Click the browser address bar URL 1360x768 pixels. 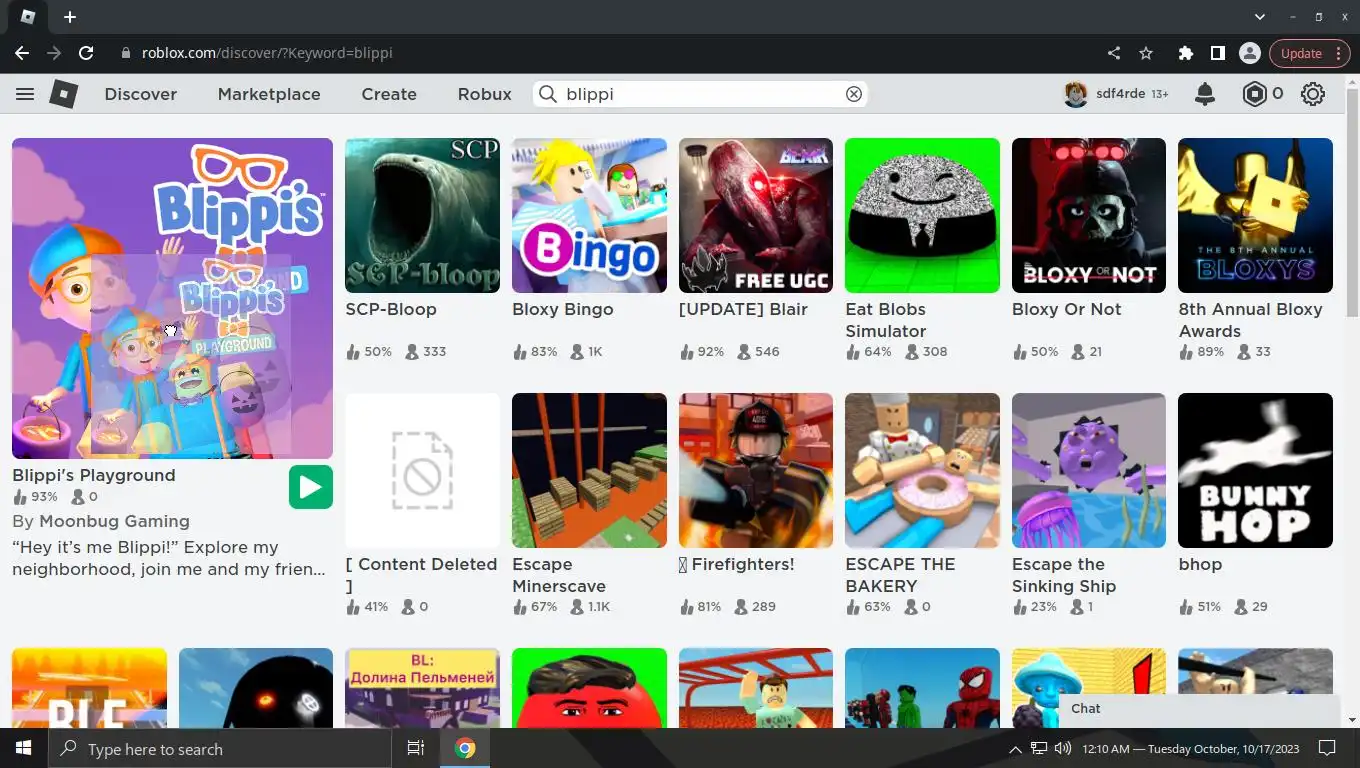tap(267, 53)
